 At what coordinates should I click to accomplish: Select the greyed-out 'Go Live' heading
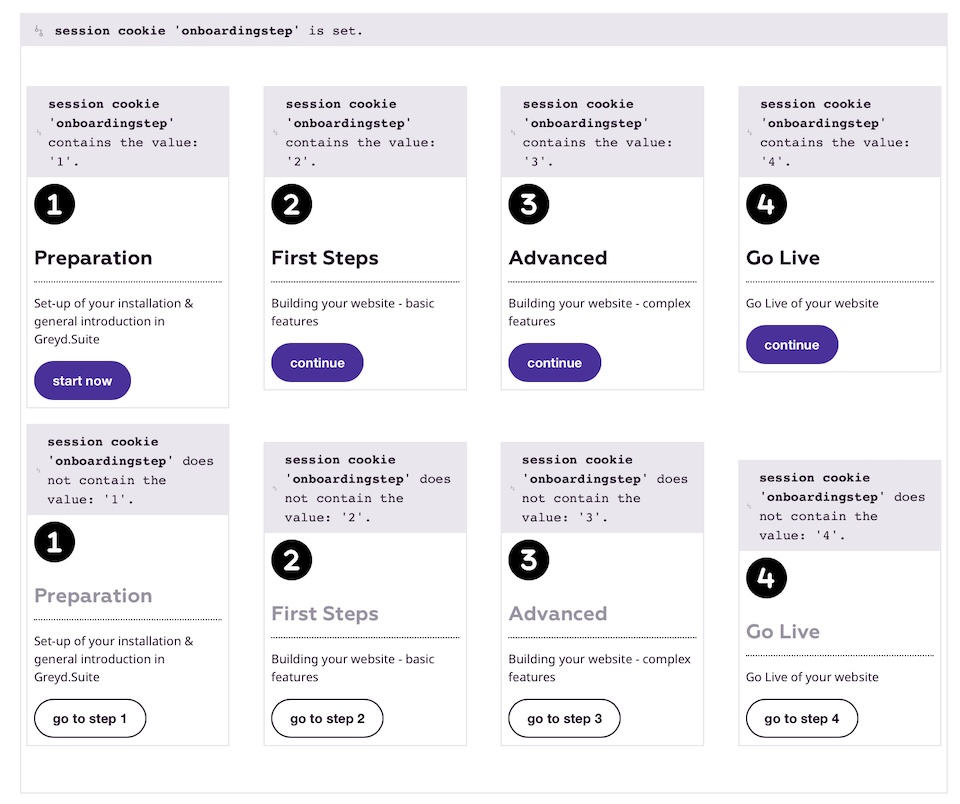tap(783, 632)
